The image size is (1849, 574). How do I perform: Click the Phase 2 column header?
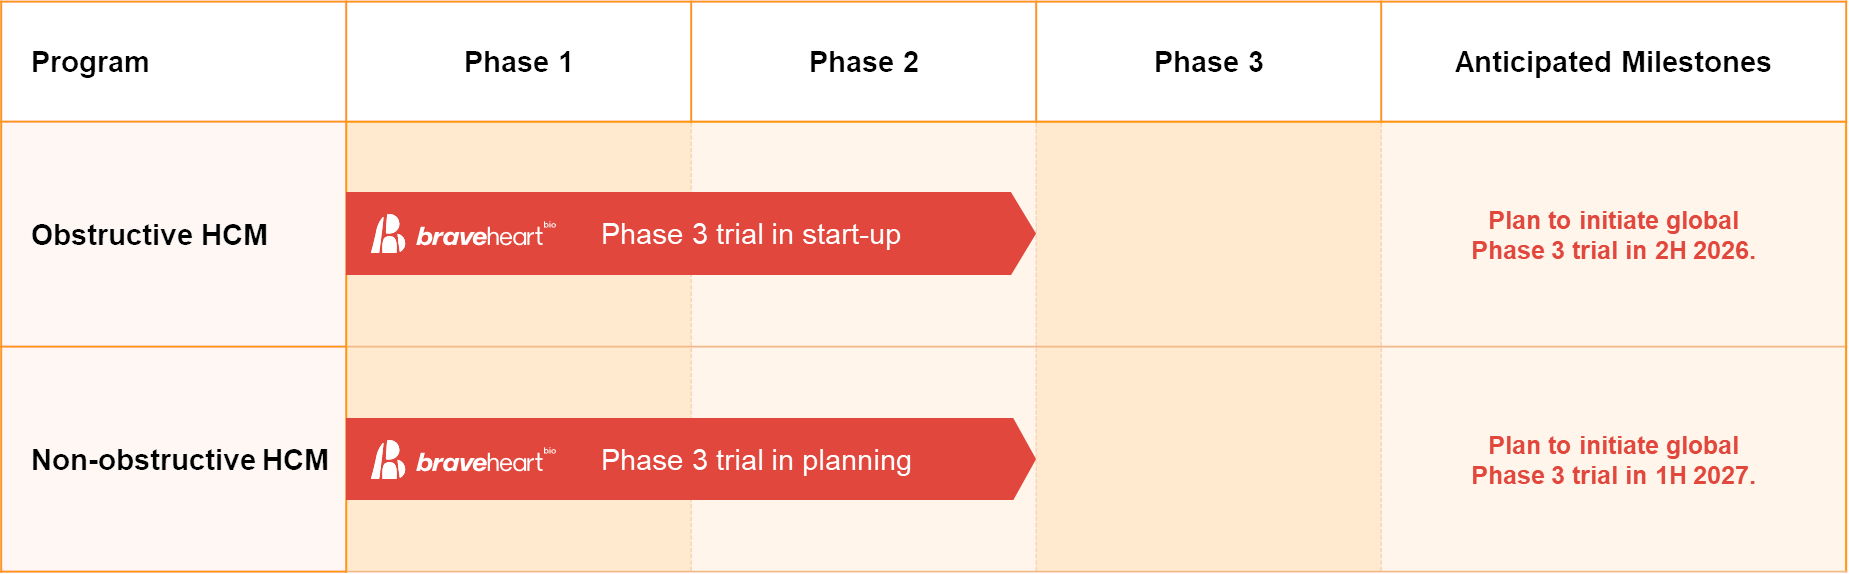pos(863,62)
